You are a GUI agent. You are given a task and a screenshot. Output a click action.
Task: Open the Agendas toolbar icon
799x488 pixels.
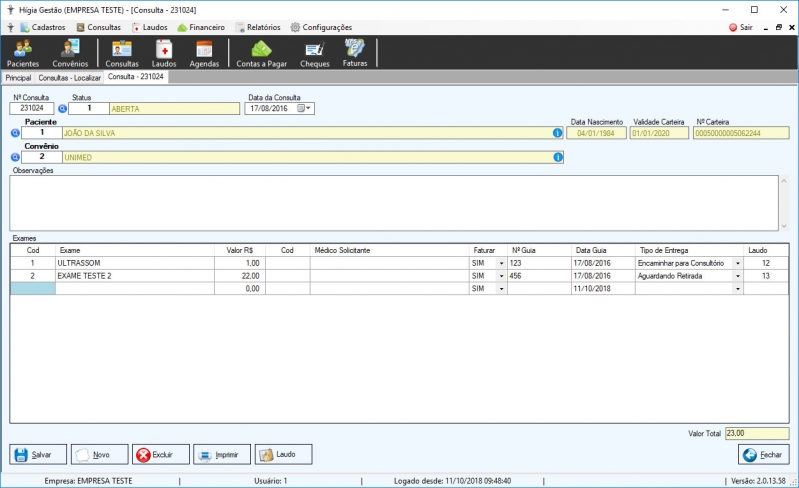click(204, 53)
